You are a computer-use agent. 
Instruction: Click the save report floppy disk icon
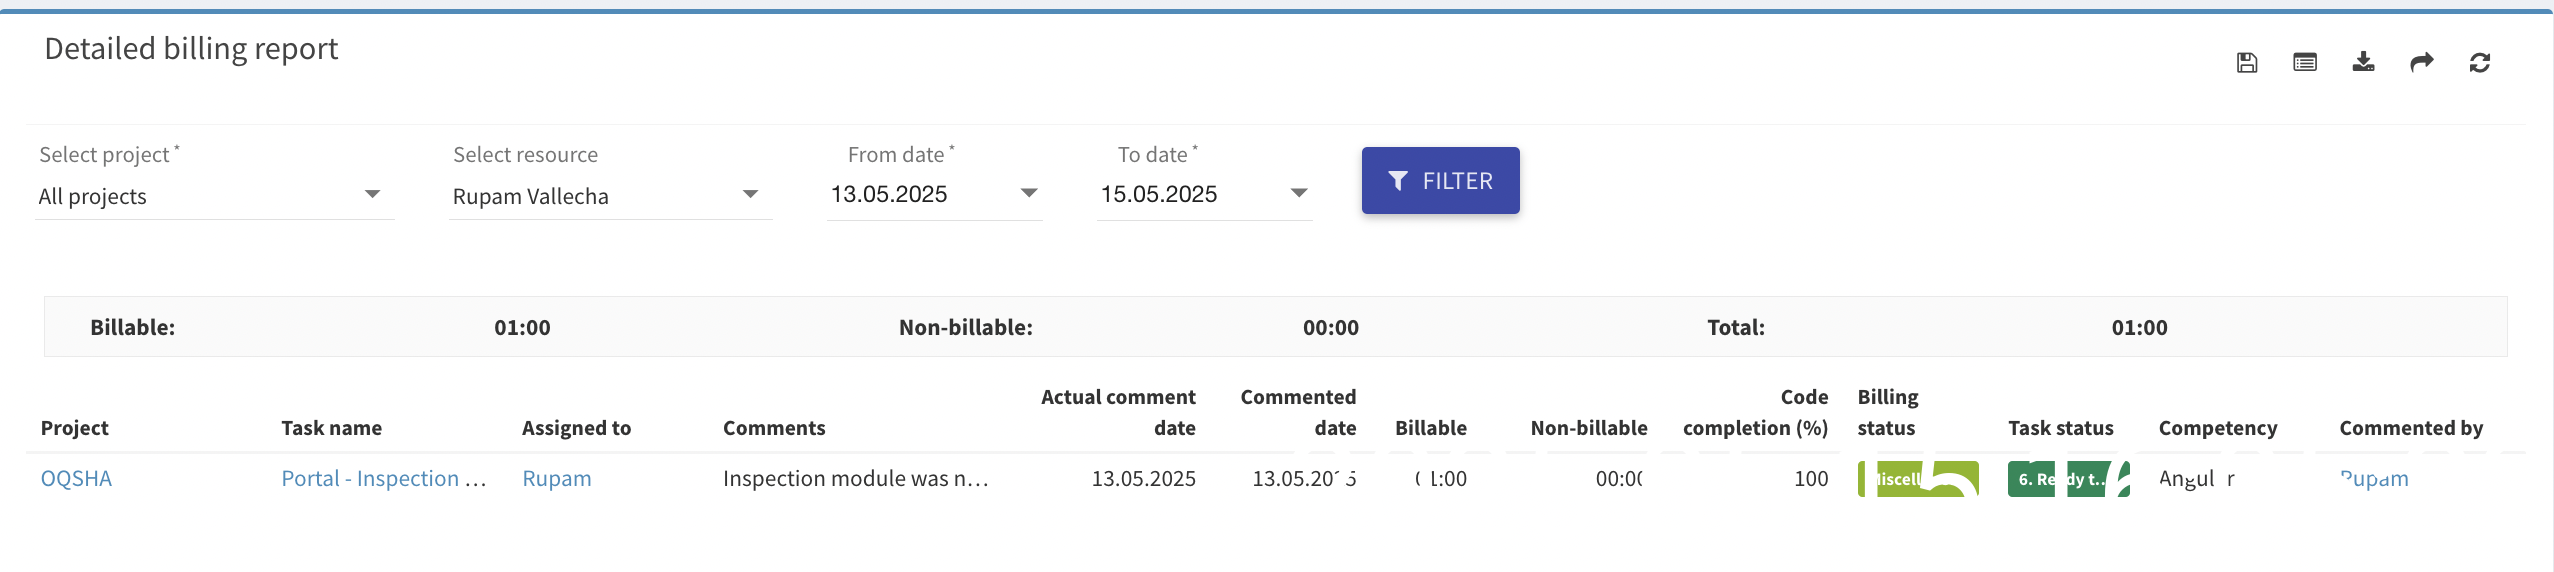[2247, 63]
